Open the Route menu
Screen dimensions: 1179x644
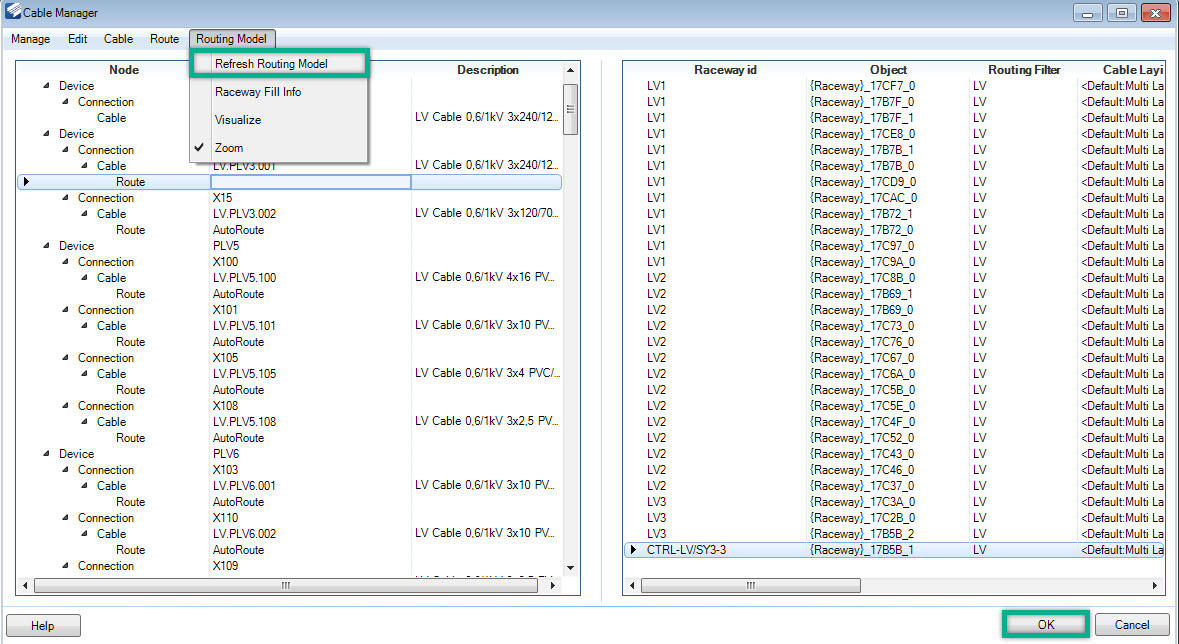164,39
